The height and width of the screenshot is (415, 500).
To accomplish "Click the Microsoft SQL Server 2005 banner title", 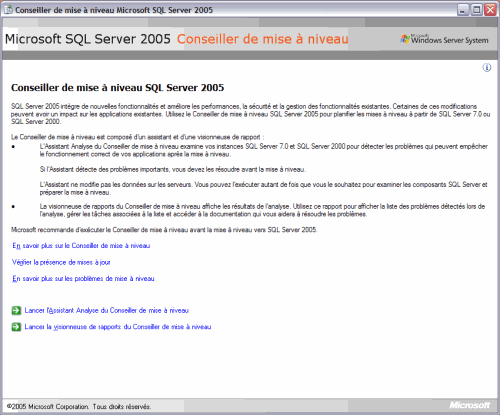I will [x=88, y=39].
